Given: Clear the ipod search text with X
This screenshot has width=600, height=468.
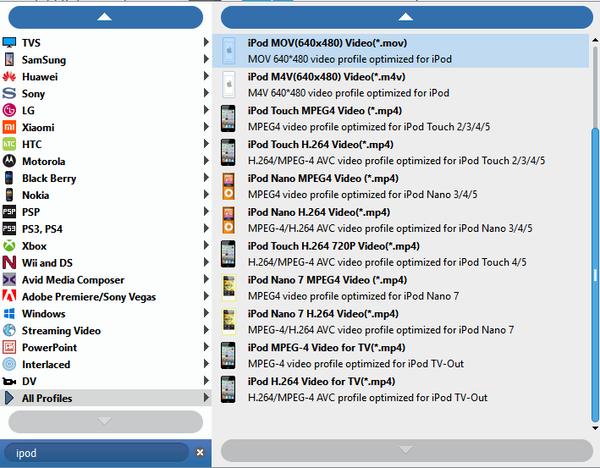Looking at the screenshot, I should [x=200, y=453].
